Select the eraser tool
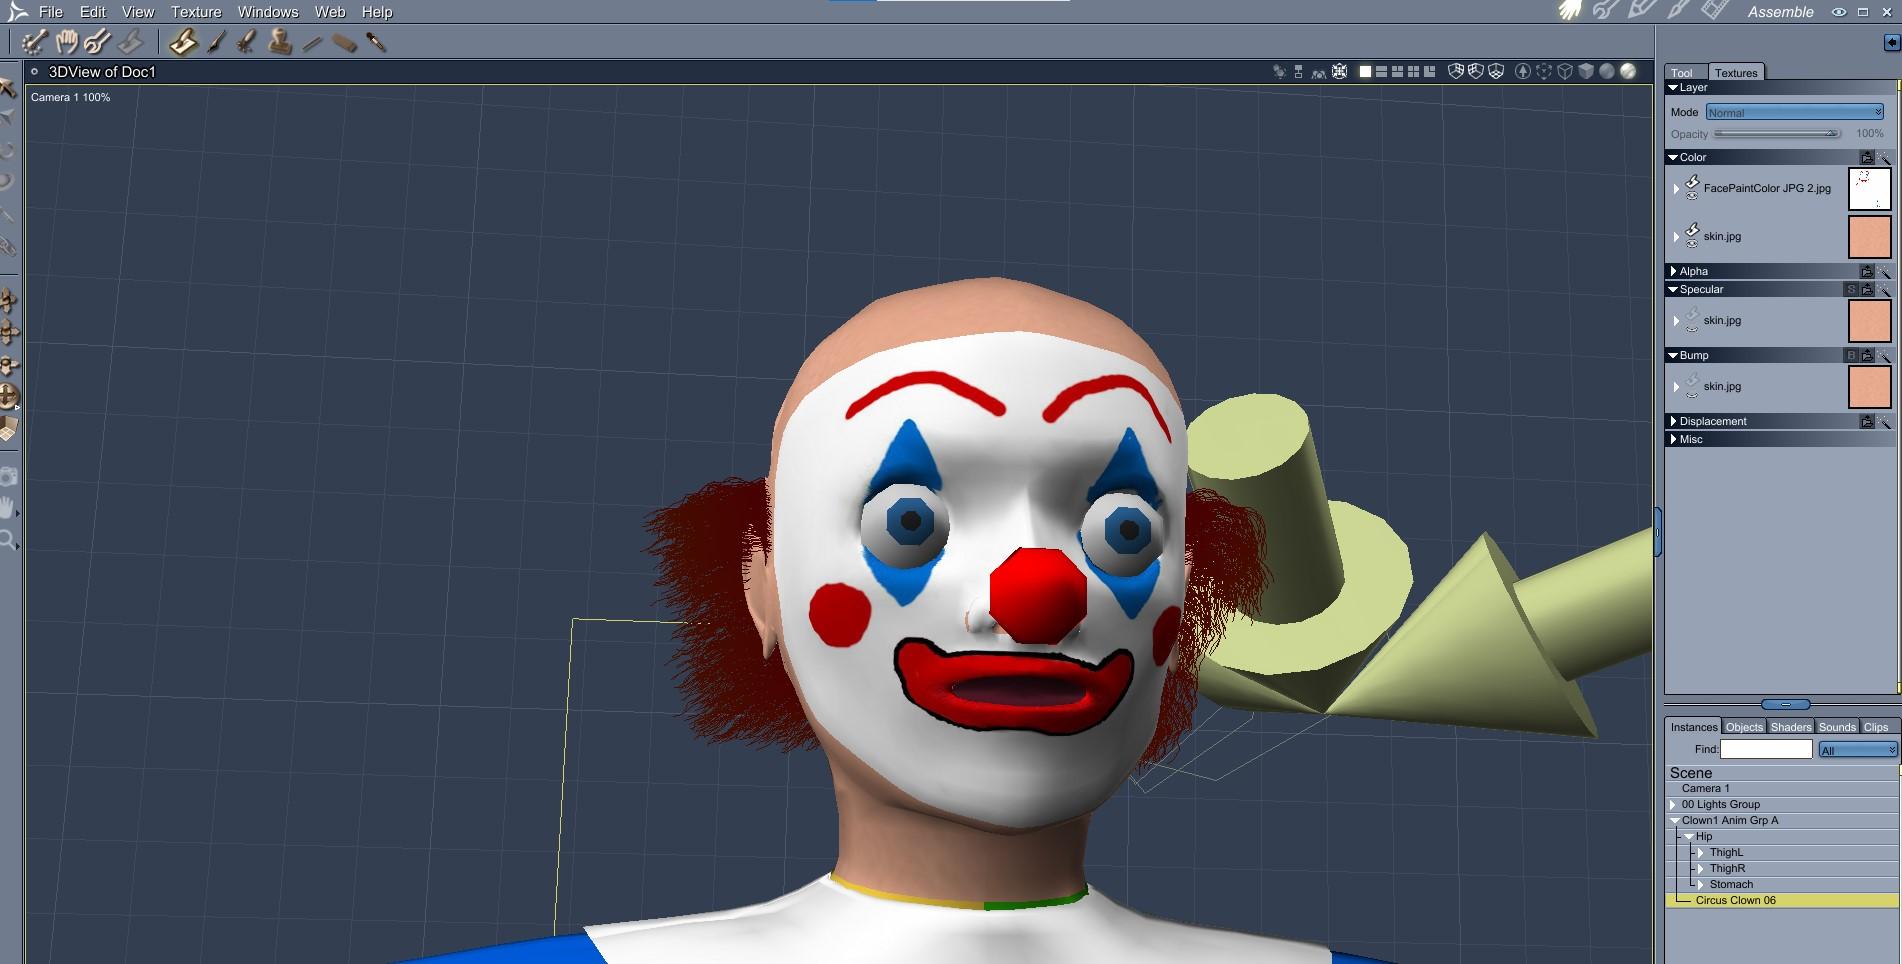 click(344, 43)
